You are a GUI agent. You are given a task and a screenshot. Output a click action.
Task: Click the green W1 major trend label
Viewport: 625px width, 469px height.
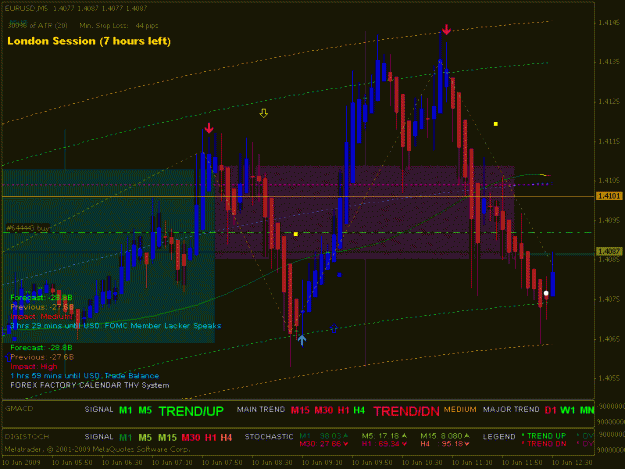tap(568, 410)
